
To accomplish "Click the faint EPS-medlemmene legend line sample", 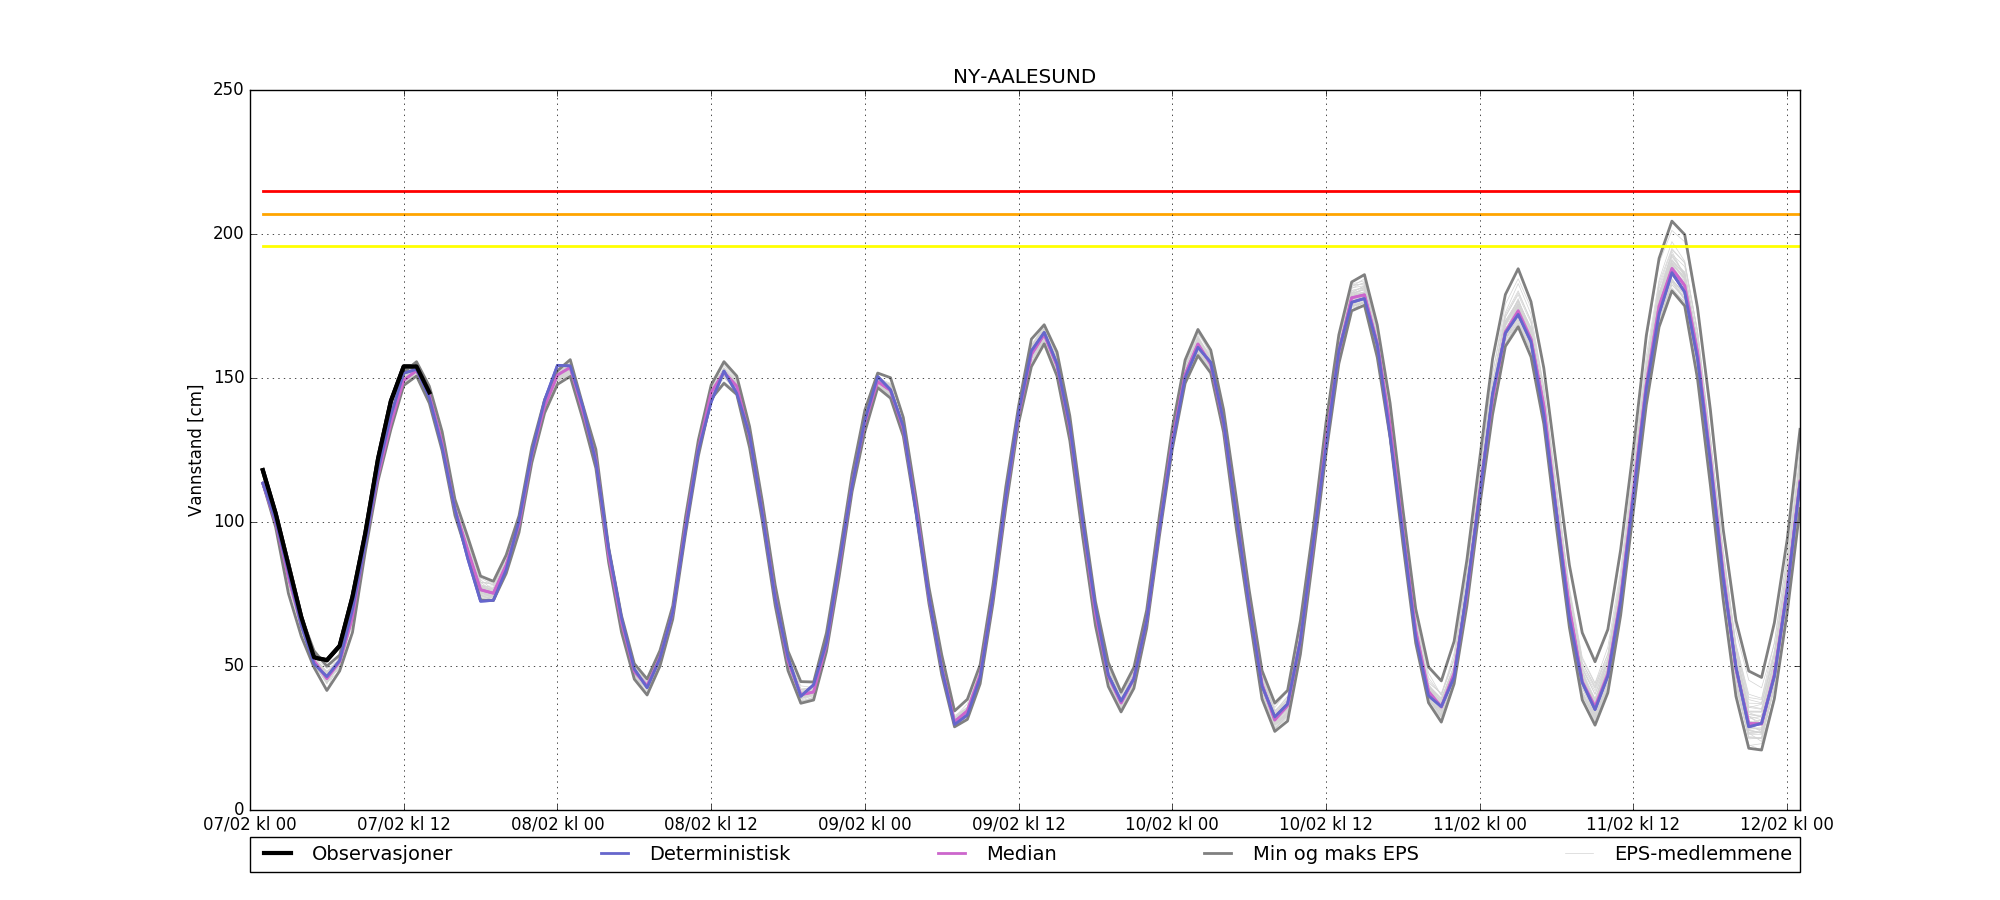I will coord(1579,854).
